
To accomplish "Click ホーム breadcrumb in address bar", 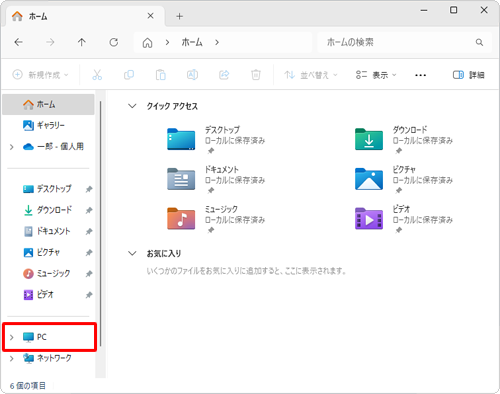I will 192,42.
